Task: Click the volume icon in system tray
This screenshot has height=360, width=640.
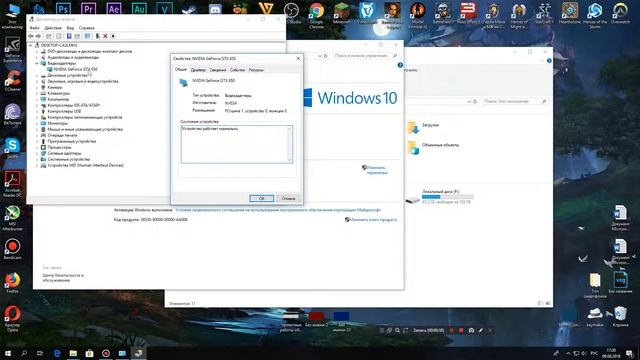Action: click(x=584, y=353)
